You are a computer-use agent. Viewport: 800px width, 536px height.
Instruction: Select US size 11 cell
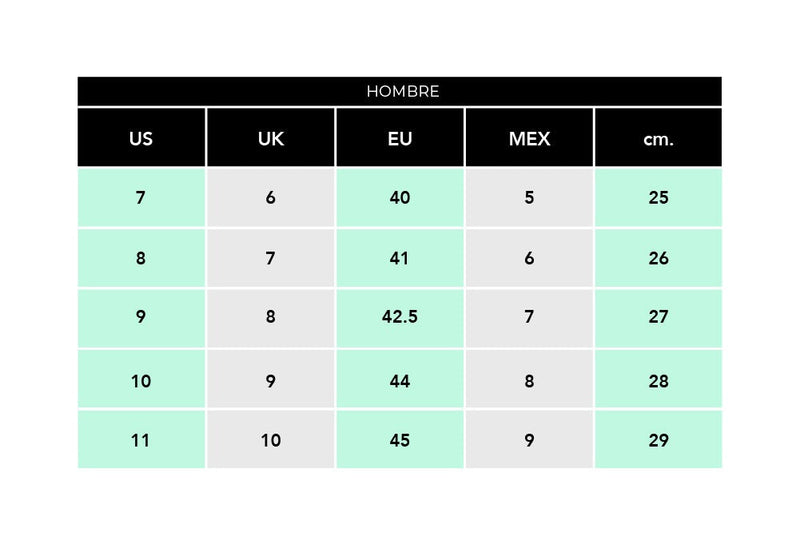click(x=141, y=439)
